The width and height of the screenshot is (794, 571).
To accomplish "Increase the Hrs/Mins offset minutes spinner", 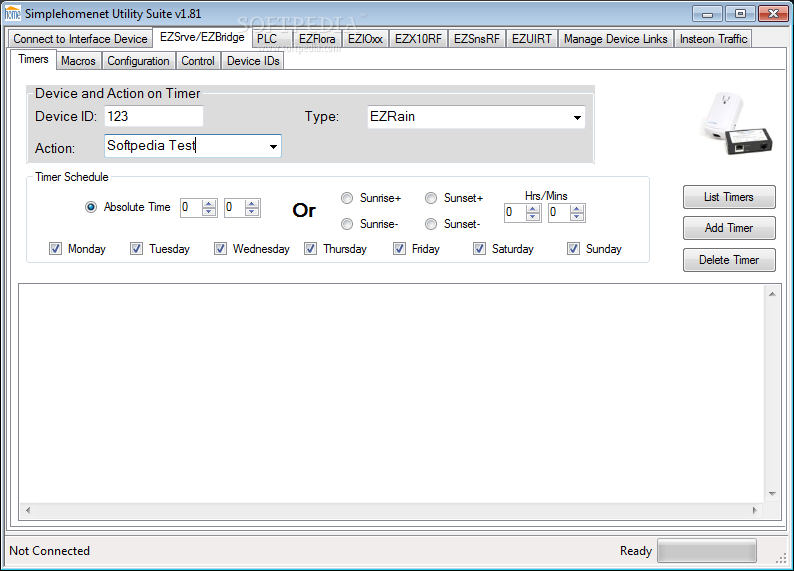I will pyautogui.click(x=577, y=209).
